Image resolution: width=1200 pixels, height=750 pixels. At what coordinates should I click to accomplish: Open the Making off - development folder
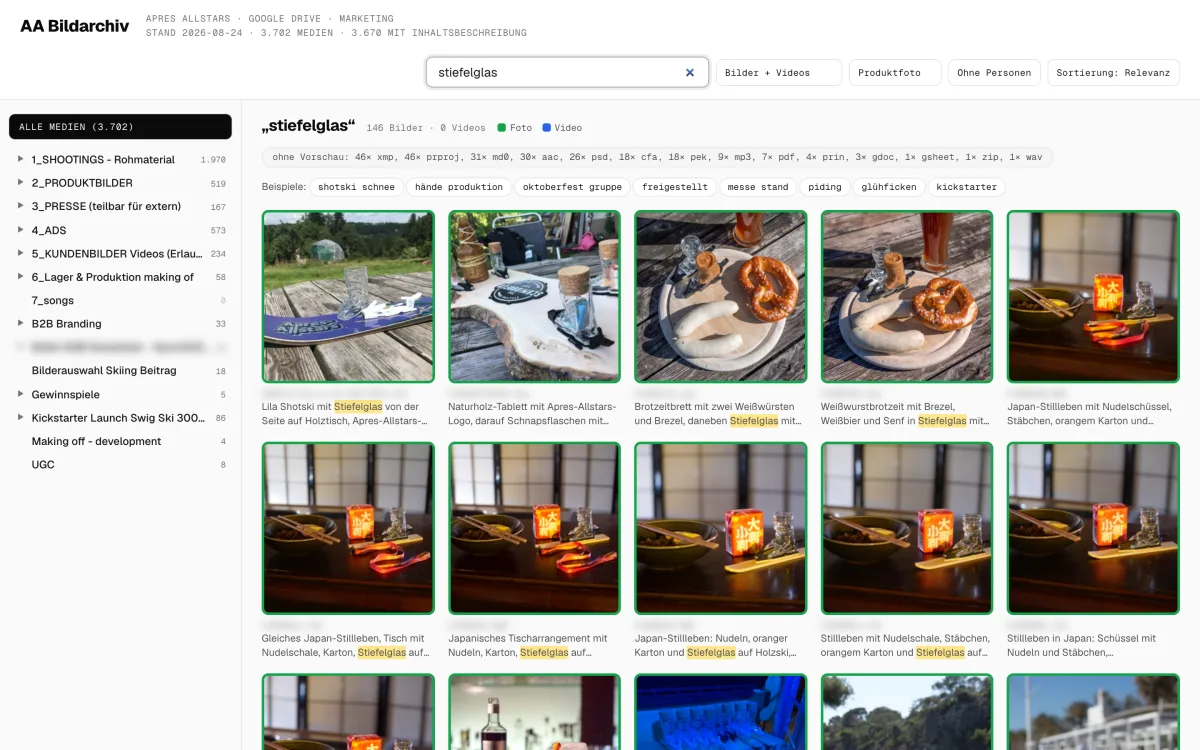(x=96, y=441)
